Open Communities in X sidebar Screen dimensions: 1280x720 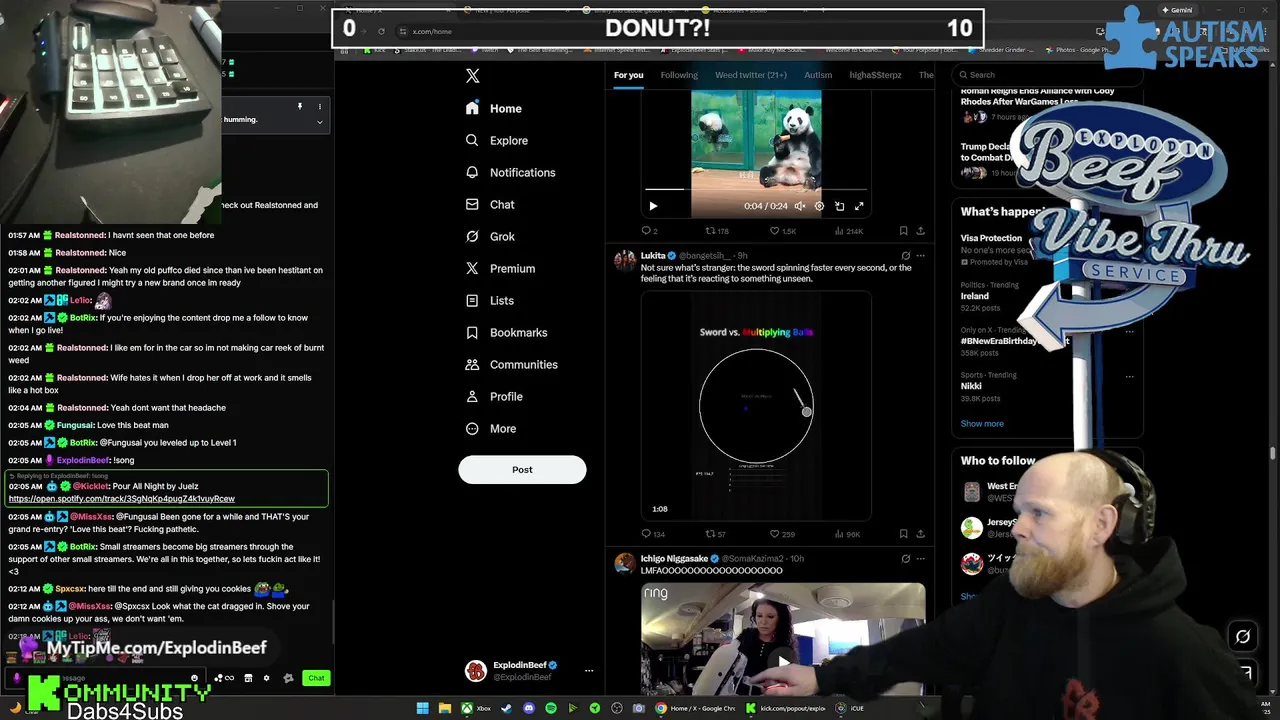[511, 364]
